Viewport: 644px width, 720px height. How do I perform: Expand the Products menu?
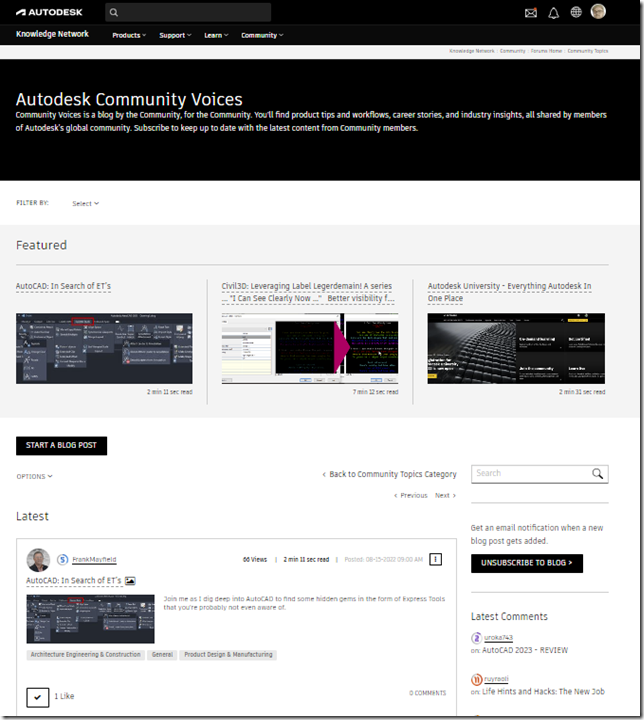click(129, 35)
